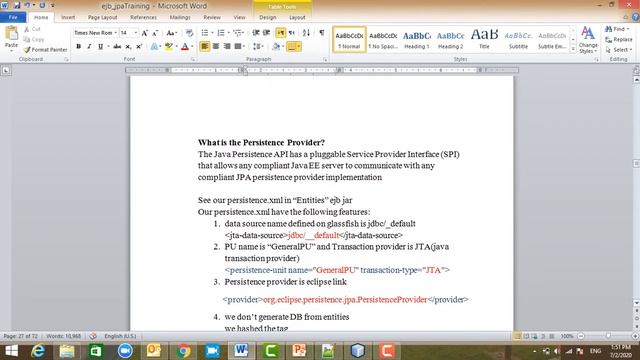Apply the Title style
The height and width of the screenshot is (360, 640).
484,40
